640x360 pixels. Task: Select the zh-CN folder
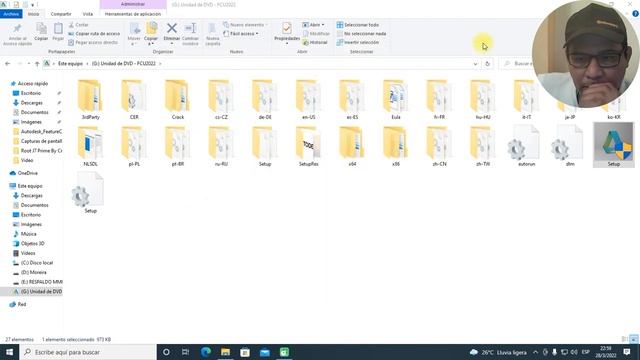click(439, 146)
